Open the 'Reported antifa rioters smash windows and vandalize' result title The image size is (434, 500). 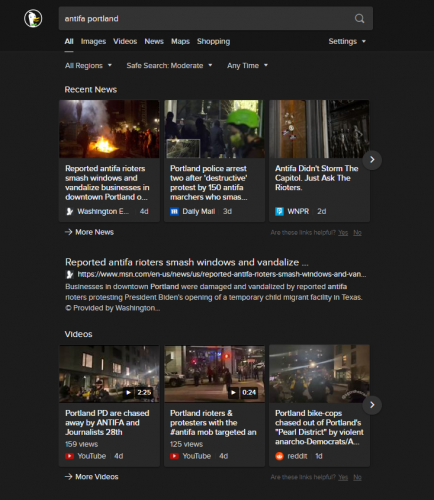[x=187, y=262]
